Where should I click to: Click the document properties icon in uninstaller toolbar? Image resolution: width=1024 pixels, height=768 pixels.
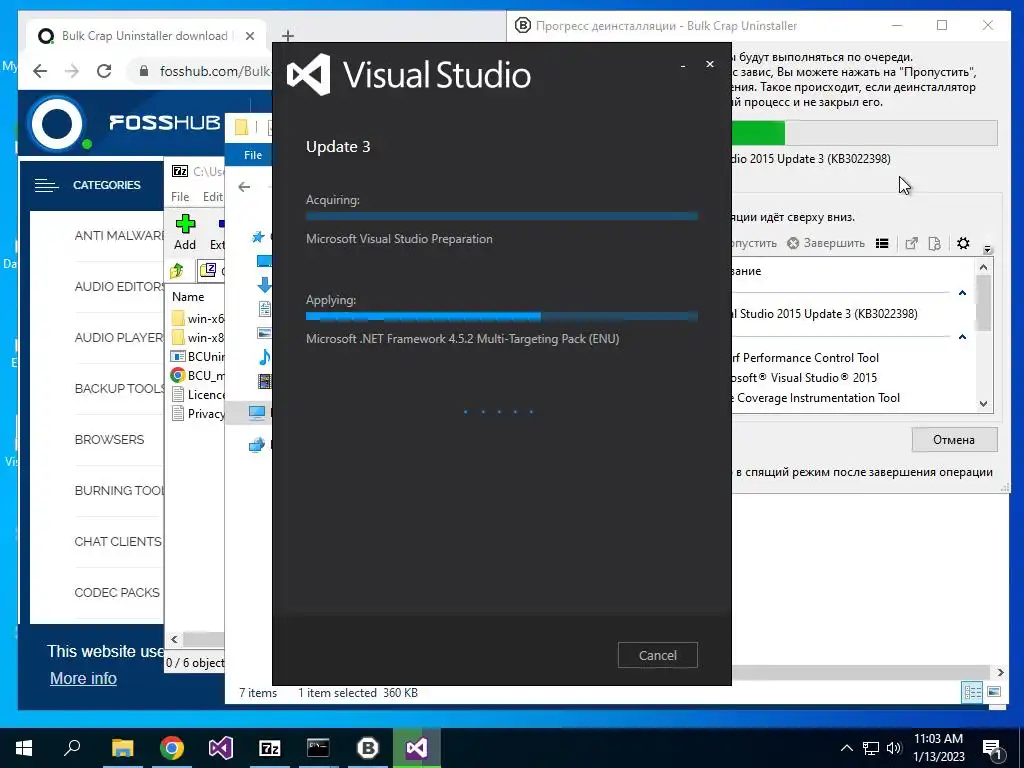pyautogui.click(x=935, y=244)
